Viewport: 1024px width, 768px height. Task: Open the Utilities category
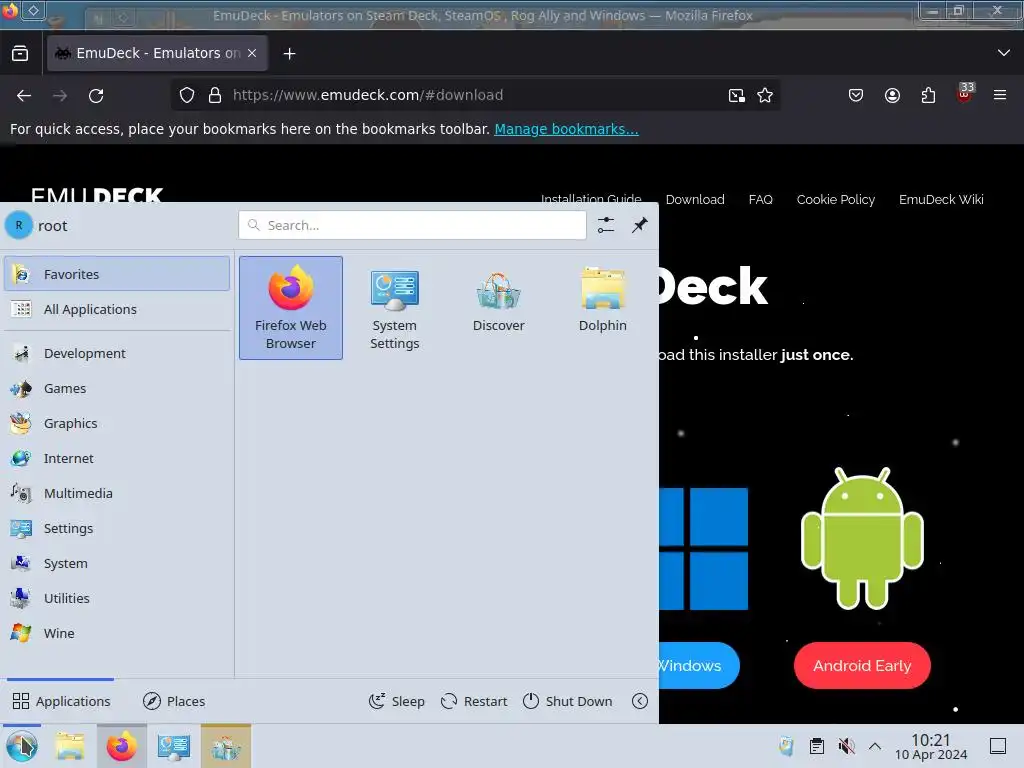(x=117, y=598)
